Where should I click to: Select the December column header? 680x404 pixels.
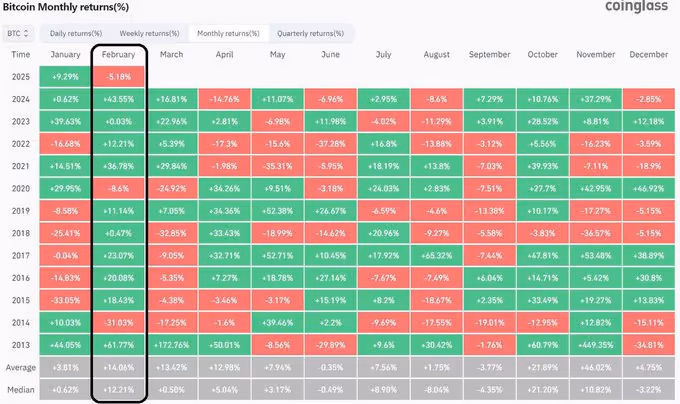pyautogui.click(x=649, y=54)
